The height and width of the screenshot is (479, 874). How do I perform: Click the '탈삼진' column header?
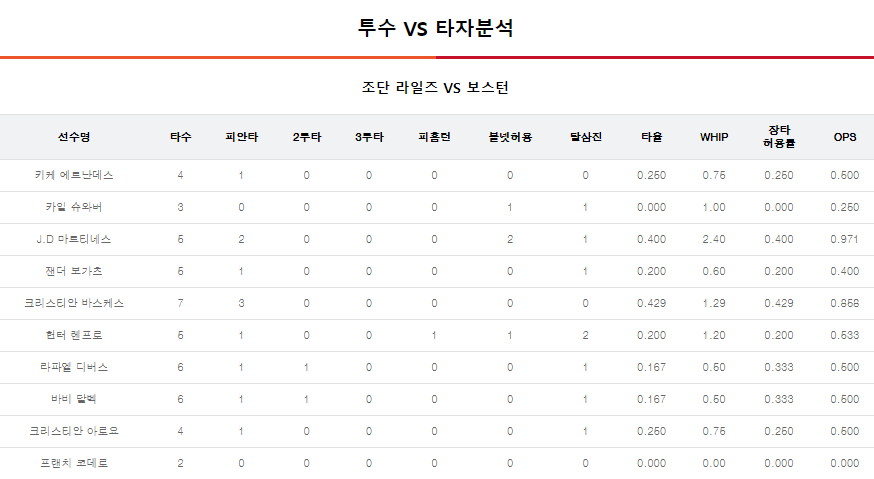point(586,137)
